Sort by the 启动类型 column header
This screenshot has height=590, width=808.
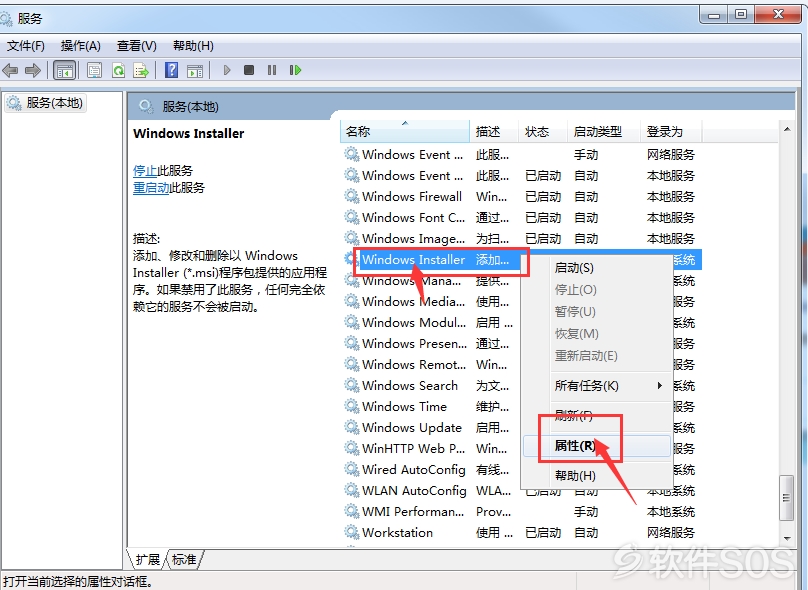click(x=603, y=132)
